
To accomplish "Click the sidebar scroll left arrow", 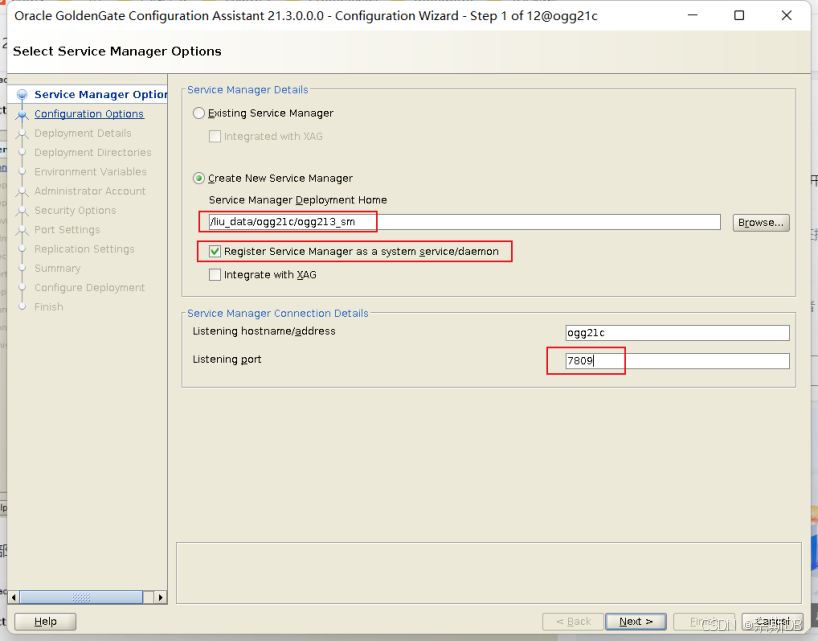I will click(x=14, y=597).
